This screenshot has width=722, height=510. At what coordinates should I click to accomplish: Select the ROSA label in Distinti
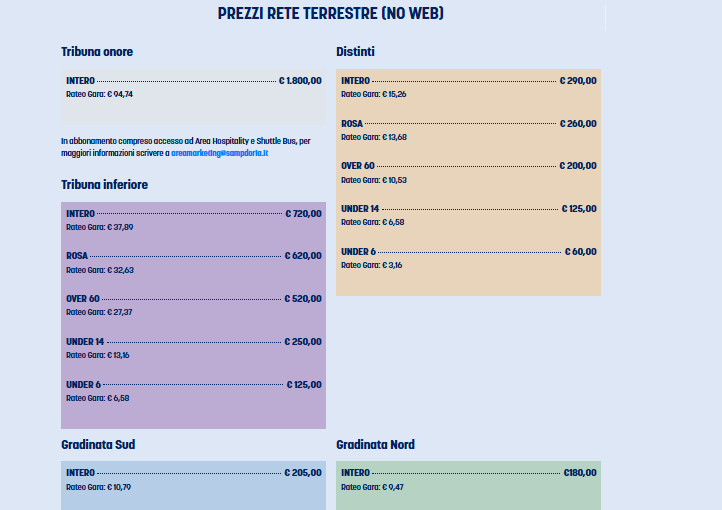point(352,124)
